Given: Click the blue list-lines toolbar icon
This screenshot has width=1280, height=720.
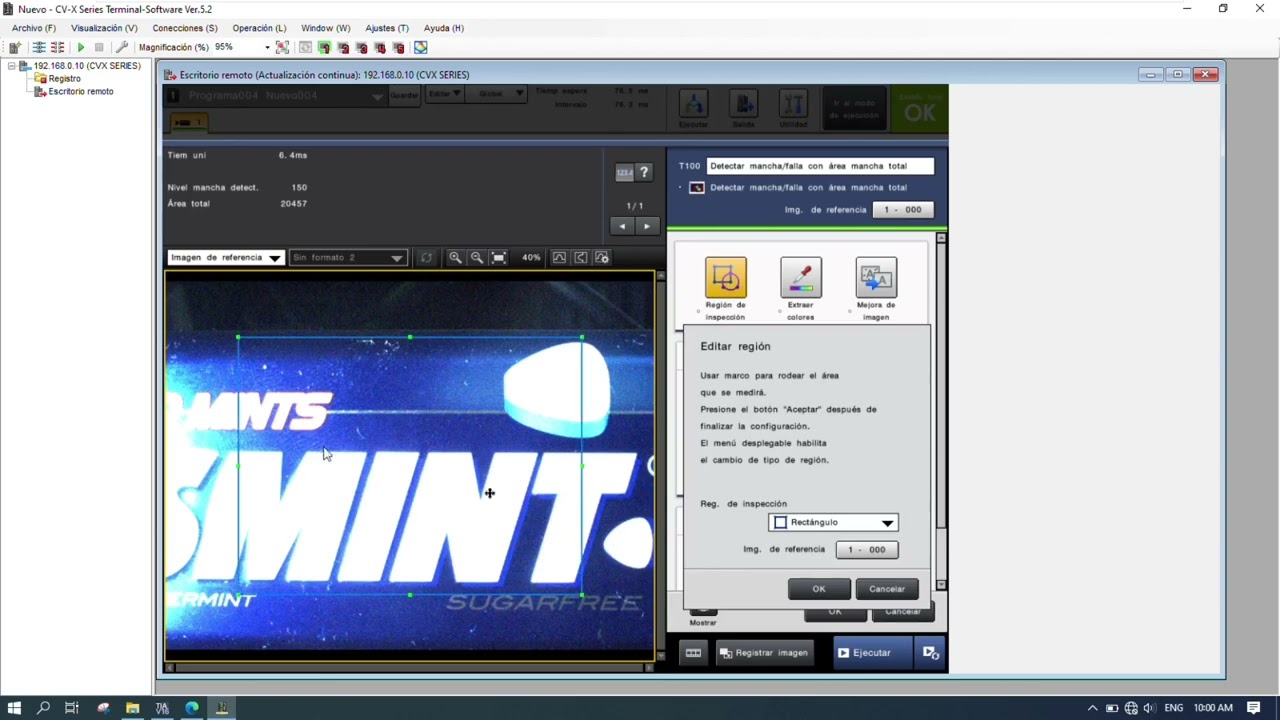Looking at the screenshot, I should pos(39,47).
